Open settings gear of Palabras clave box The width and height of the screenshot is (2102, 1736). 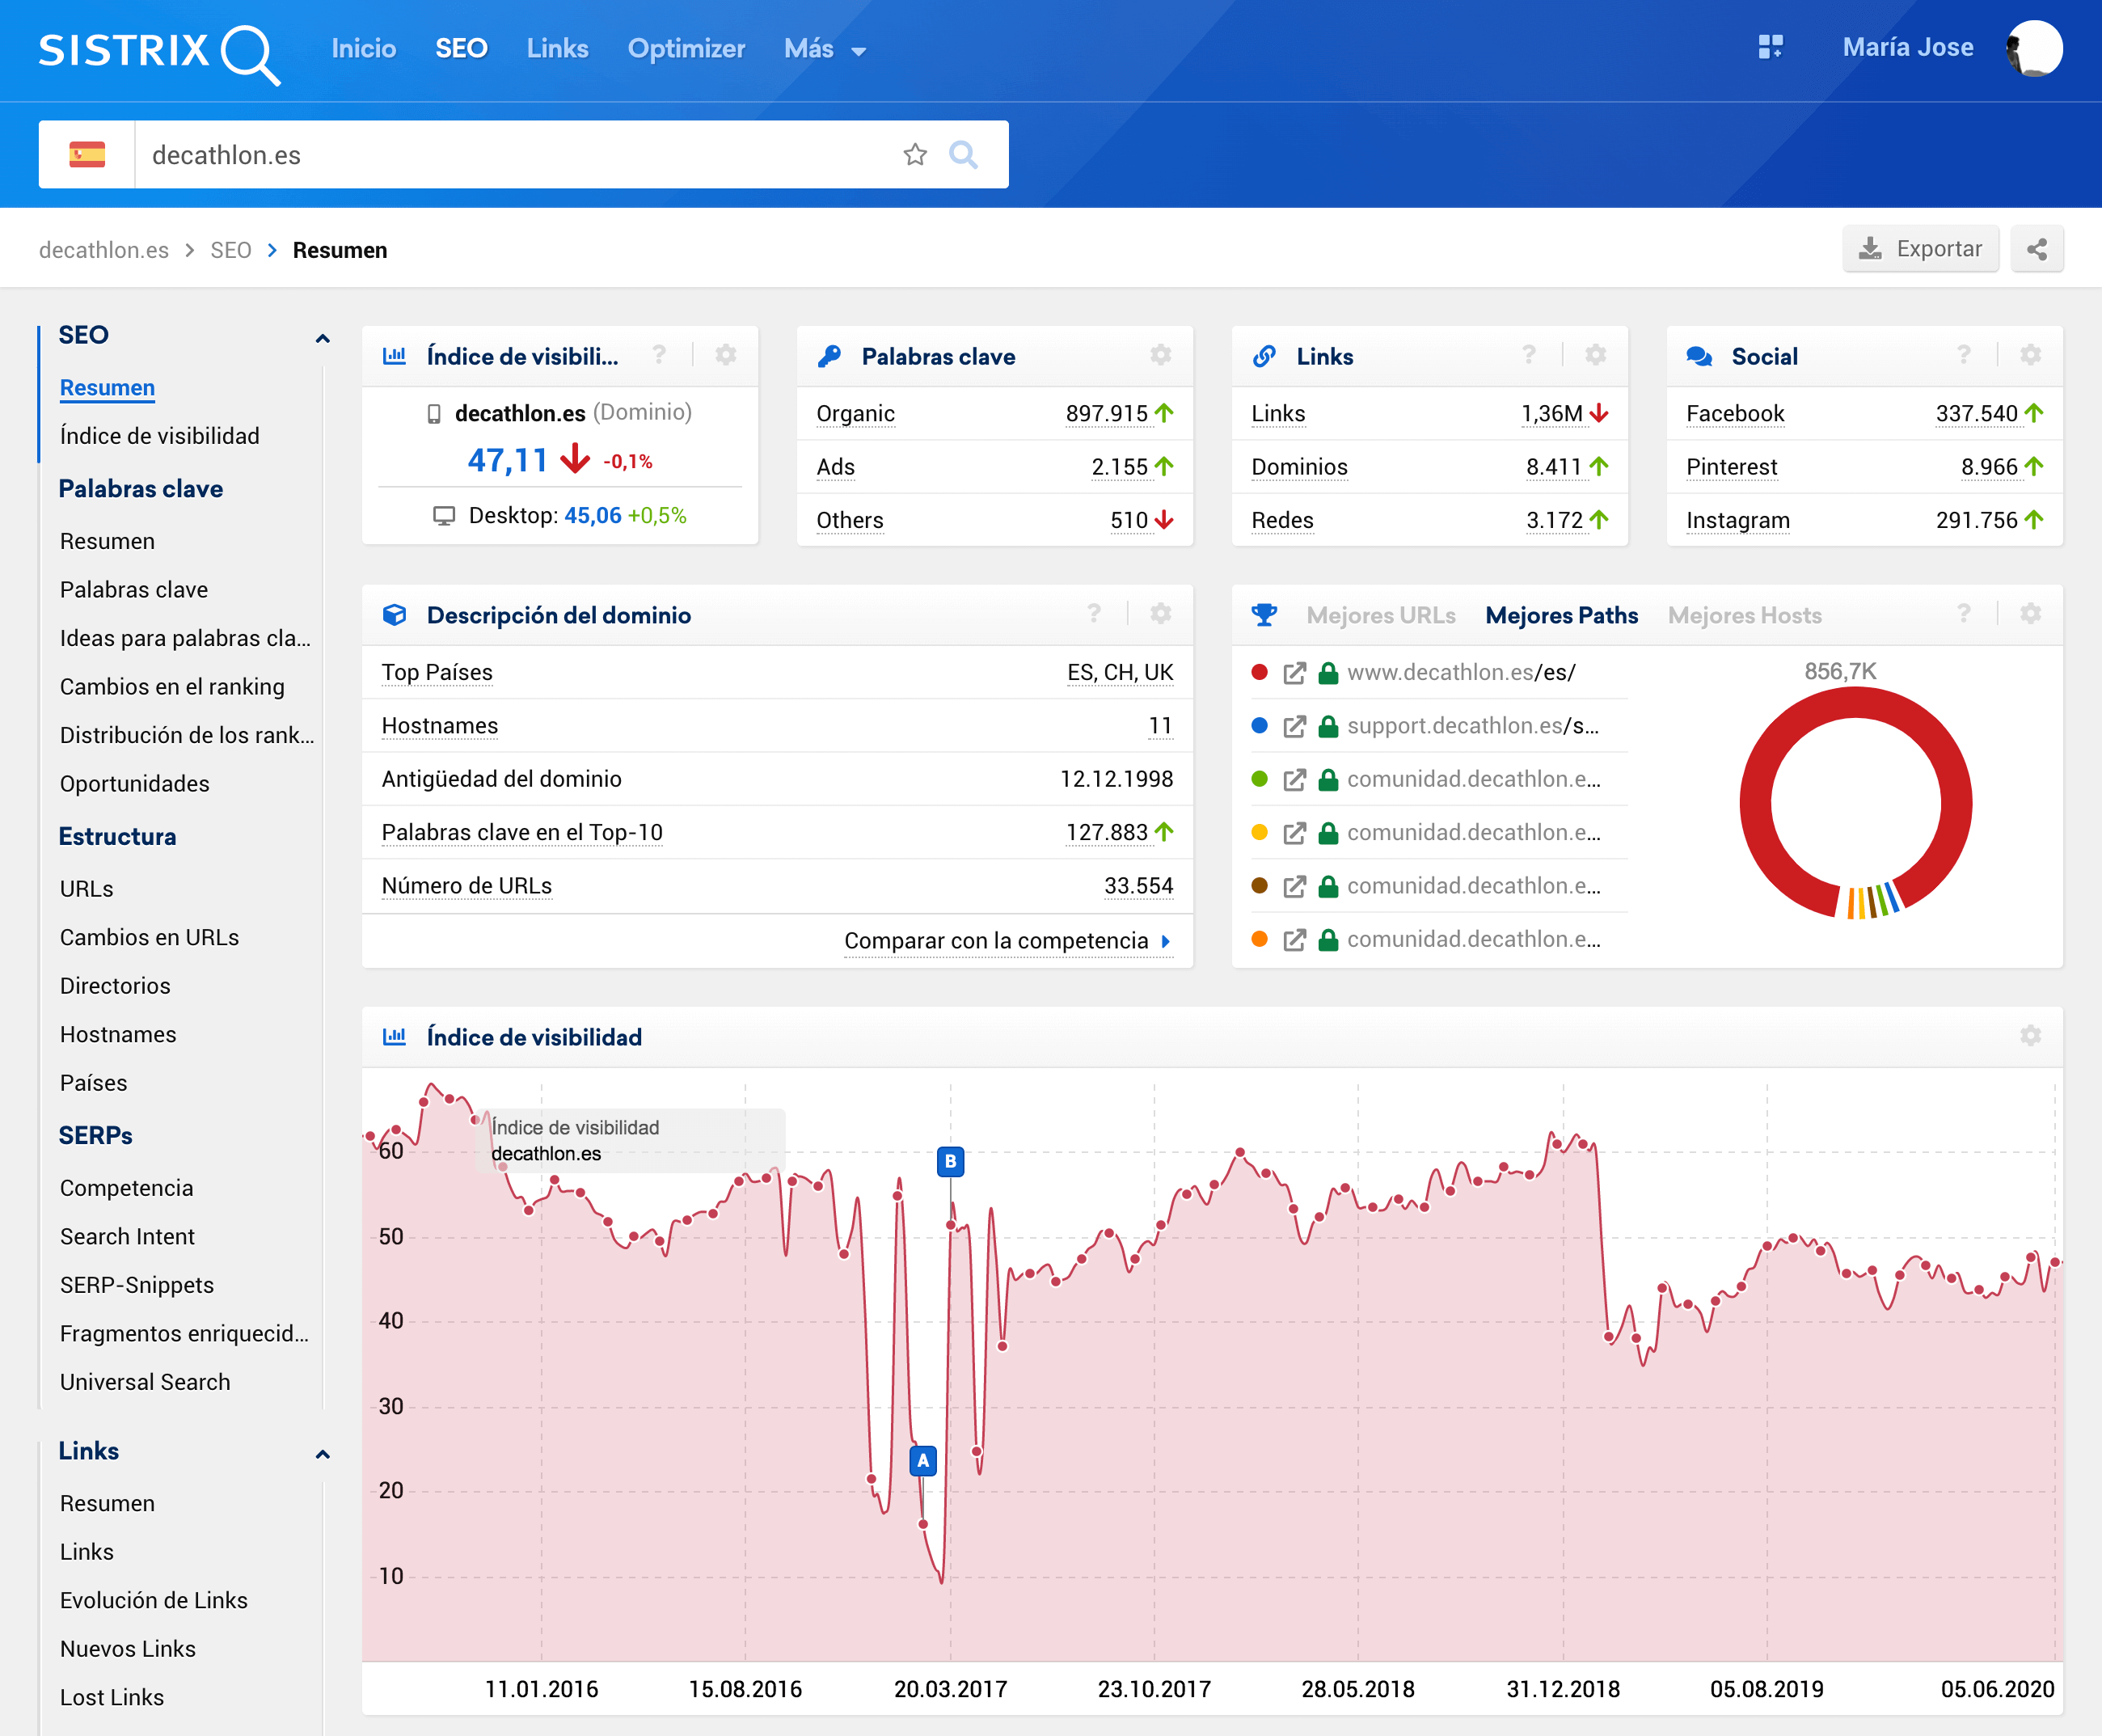[1160, 355]
